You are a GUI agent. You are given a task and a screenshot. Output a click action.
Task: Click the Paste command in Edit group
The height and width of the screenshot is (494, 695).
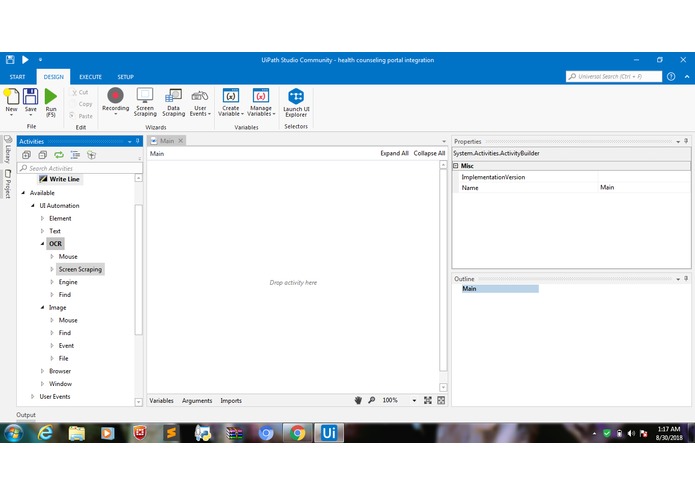[x=81, y=116]
